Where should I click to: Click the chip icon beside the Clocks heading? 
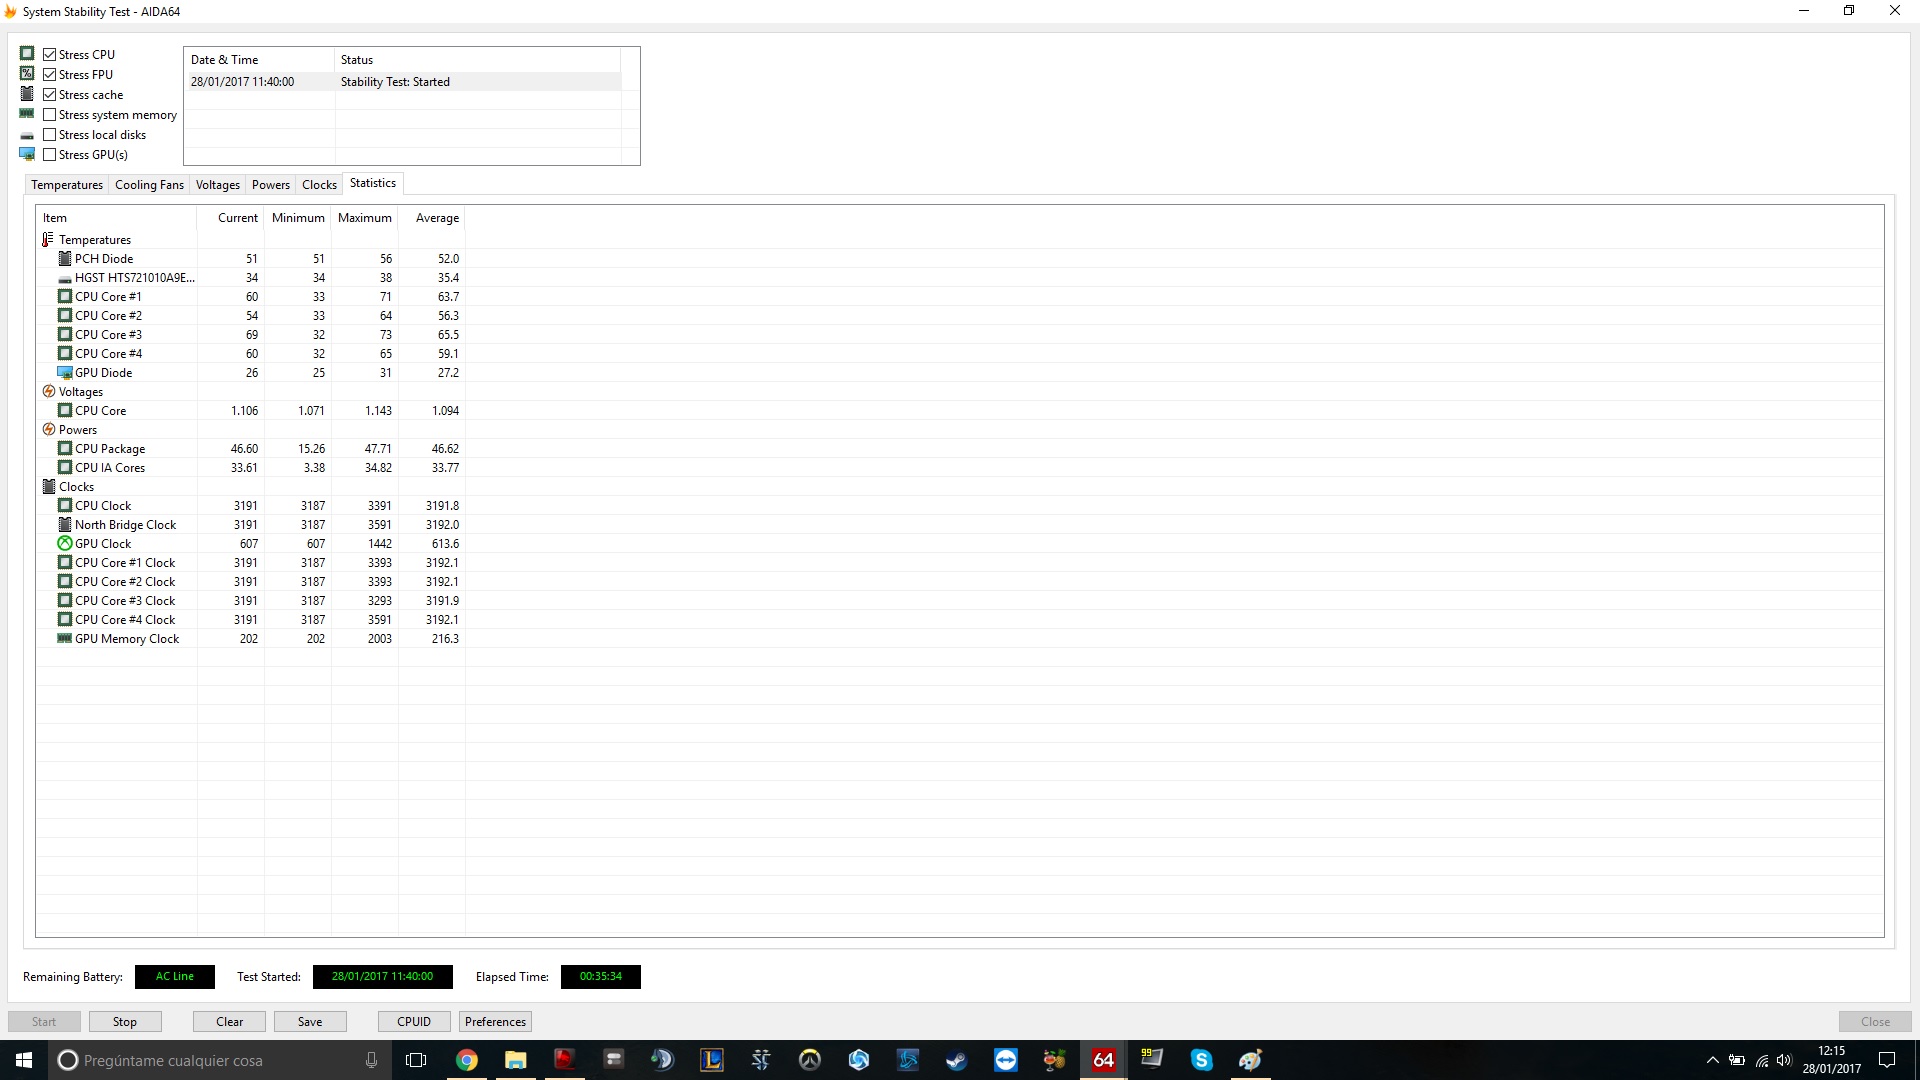[x=48, y=487]
